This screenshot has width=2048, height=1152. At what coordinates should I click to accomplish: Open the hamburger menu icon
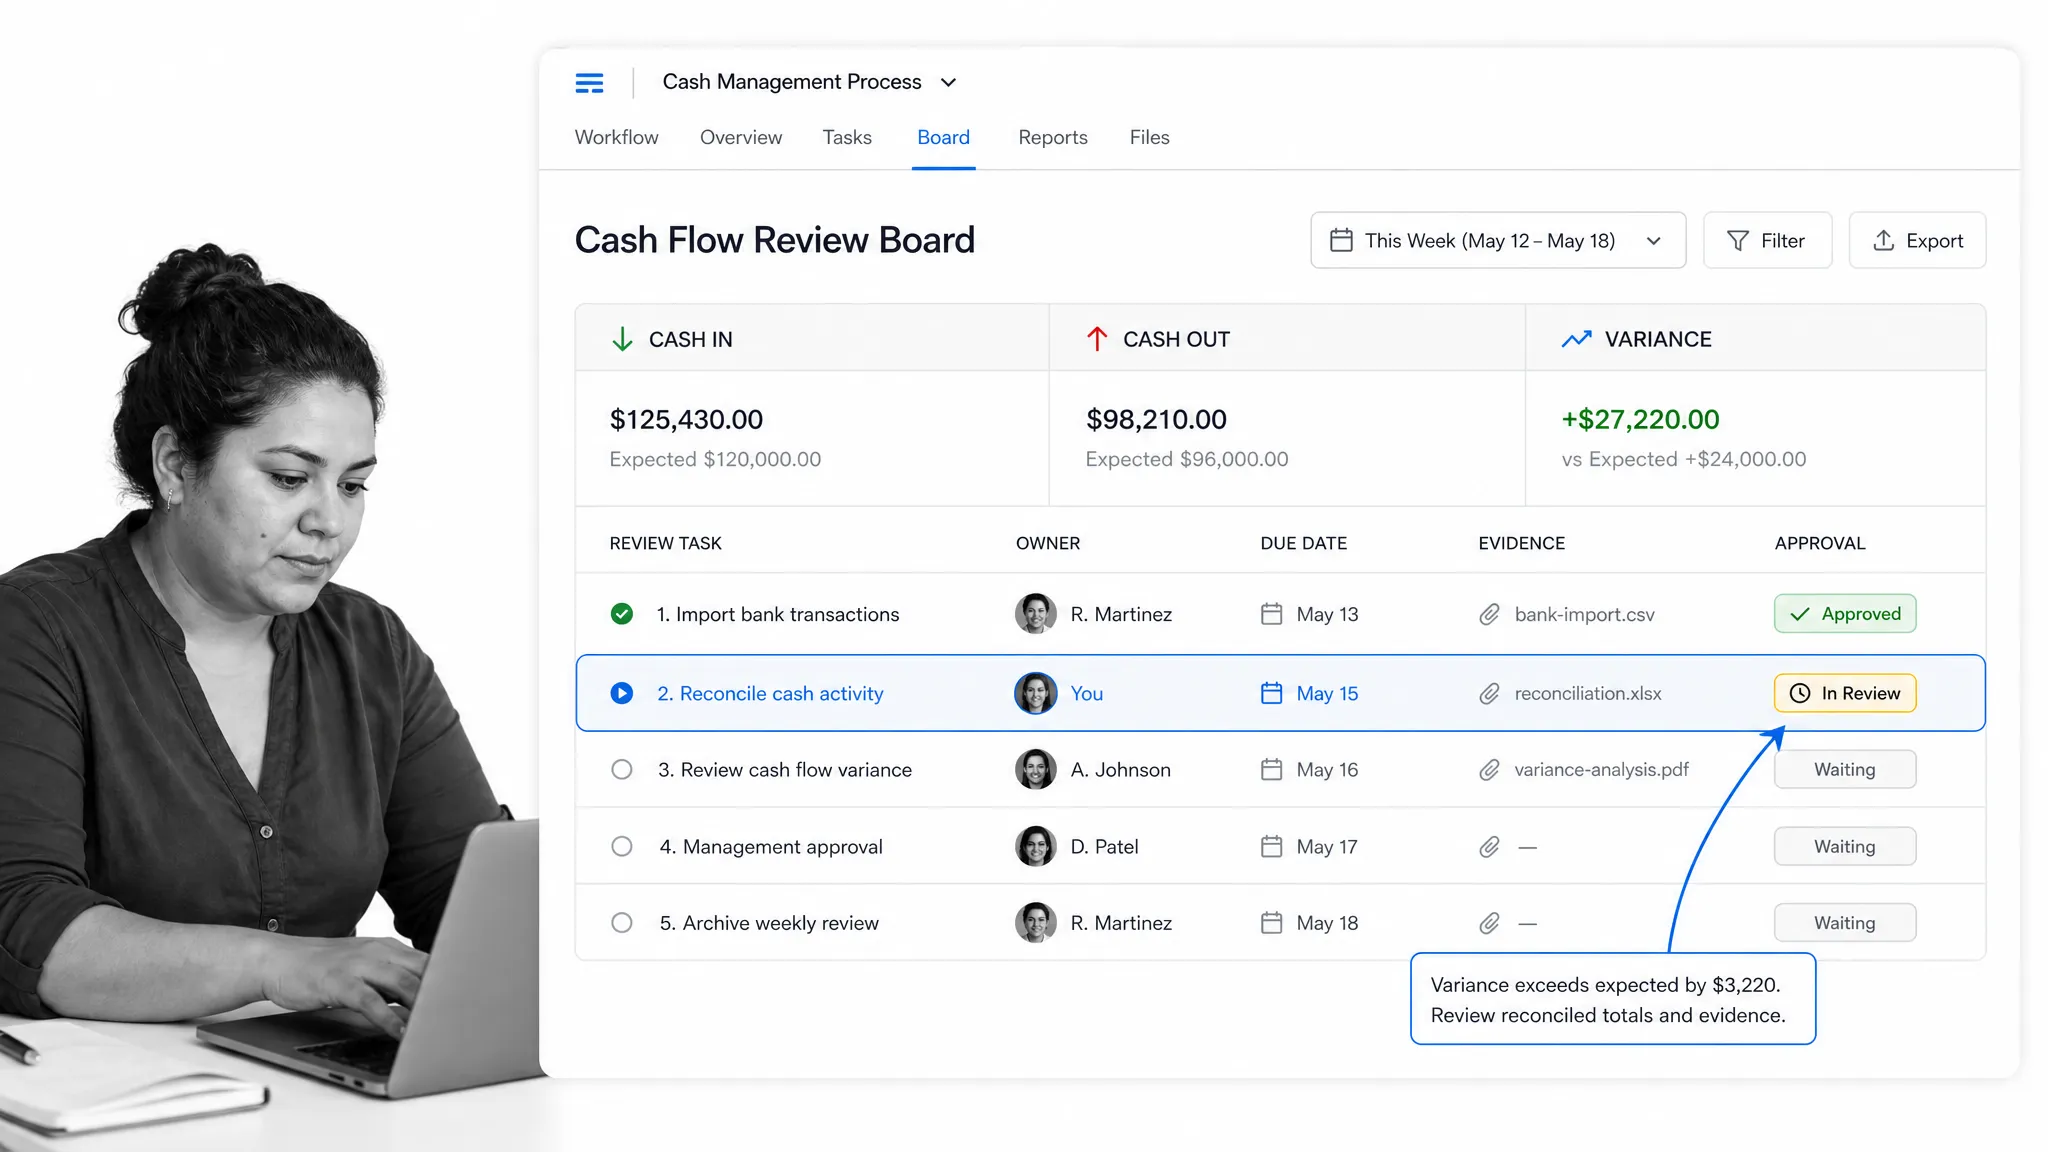[589, 82]
